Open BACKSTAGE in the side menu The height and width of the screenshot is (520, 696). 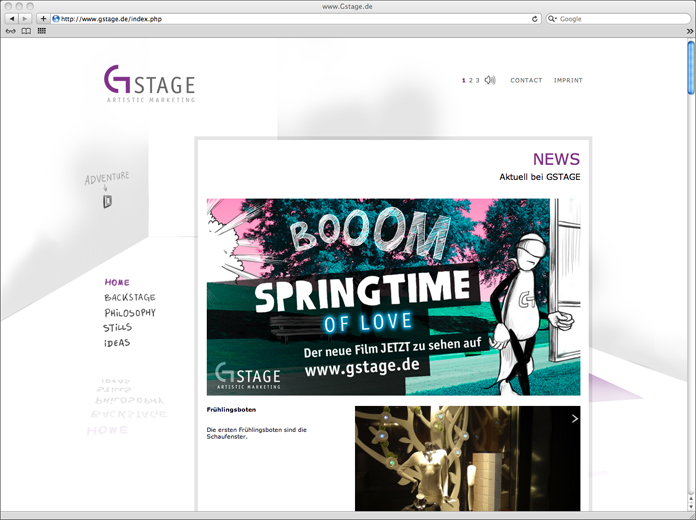click(x=130, y=298)
